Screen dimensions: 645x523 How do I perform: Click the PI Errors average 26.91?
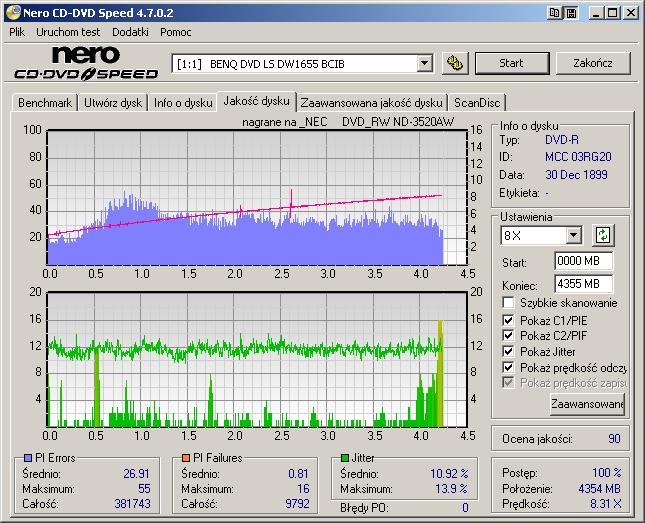pos(136,474)
